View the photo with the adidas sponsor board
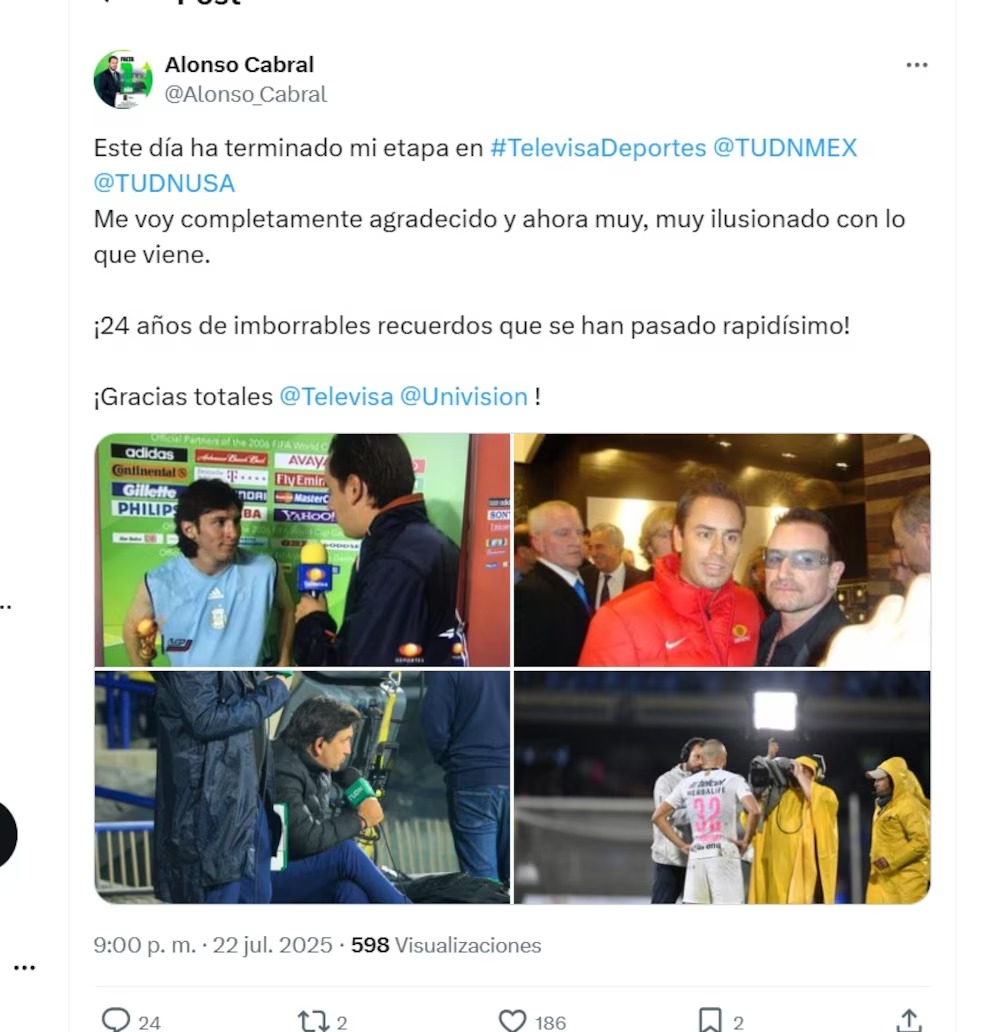This screenshot has height=1032, width=992. coord(302,550)
